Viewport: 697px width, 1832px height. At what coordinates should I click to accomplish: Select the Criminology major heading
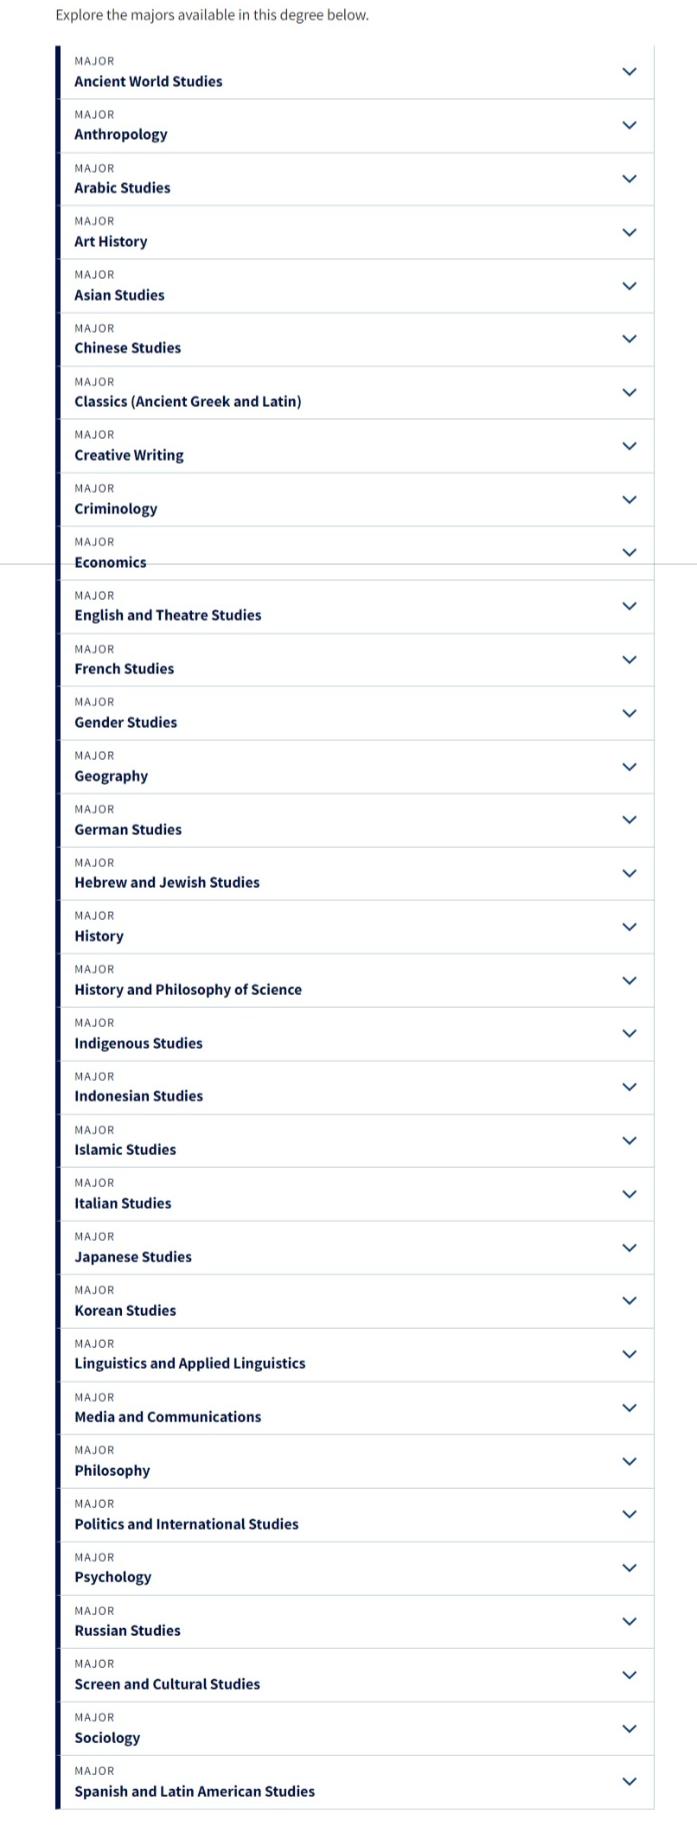pos(115,508)
